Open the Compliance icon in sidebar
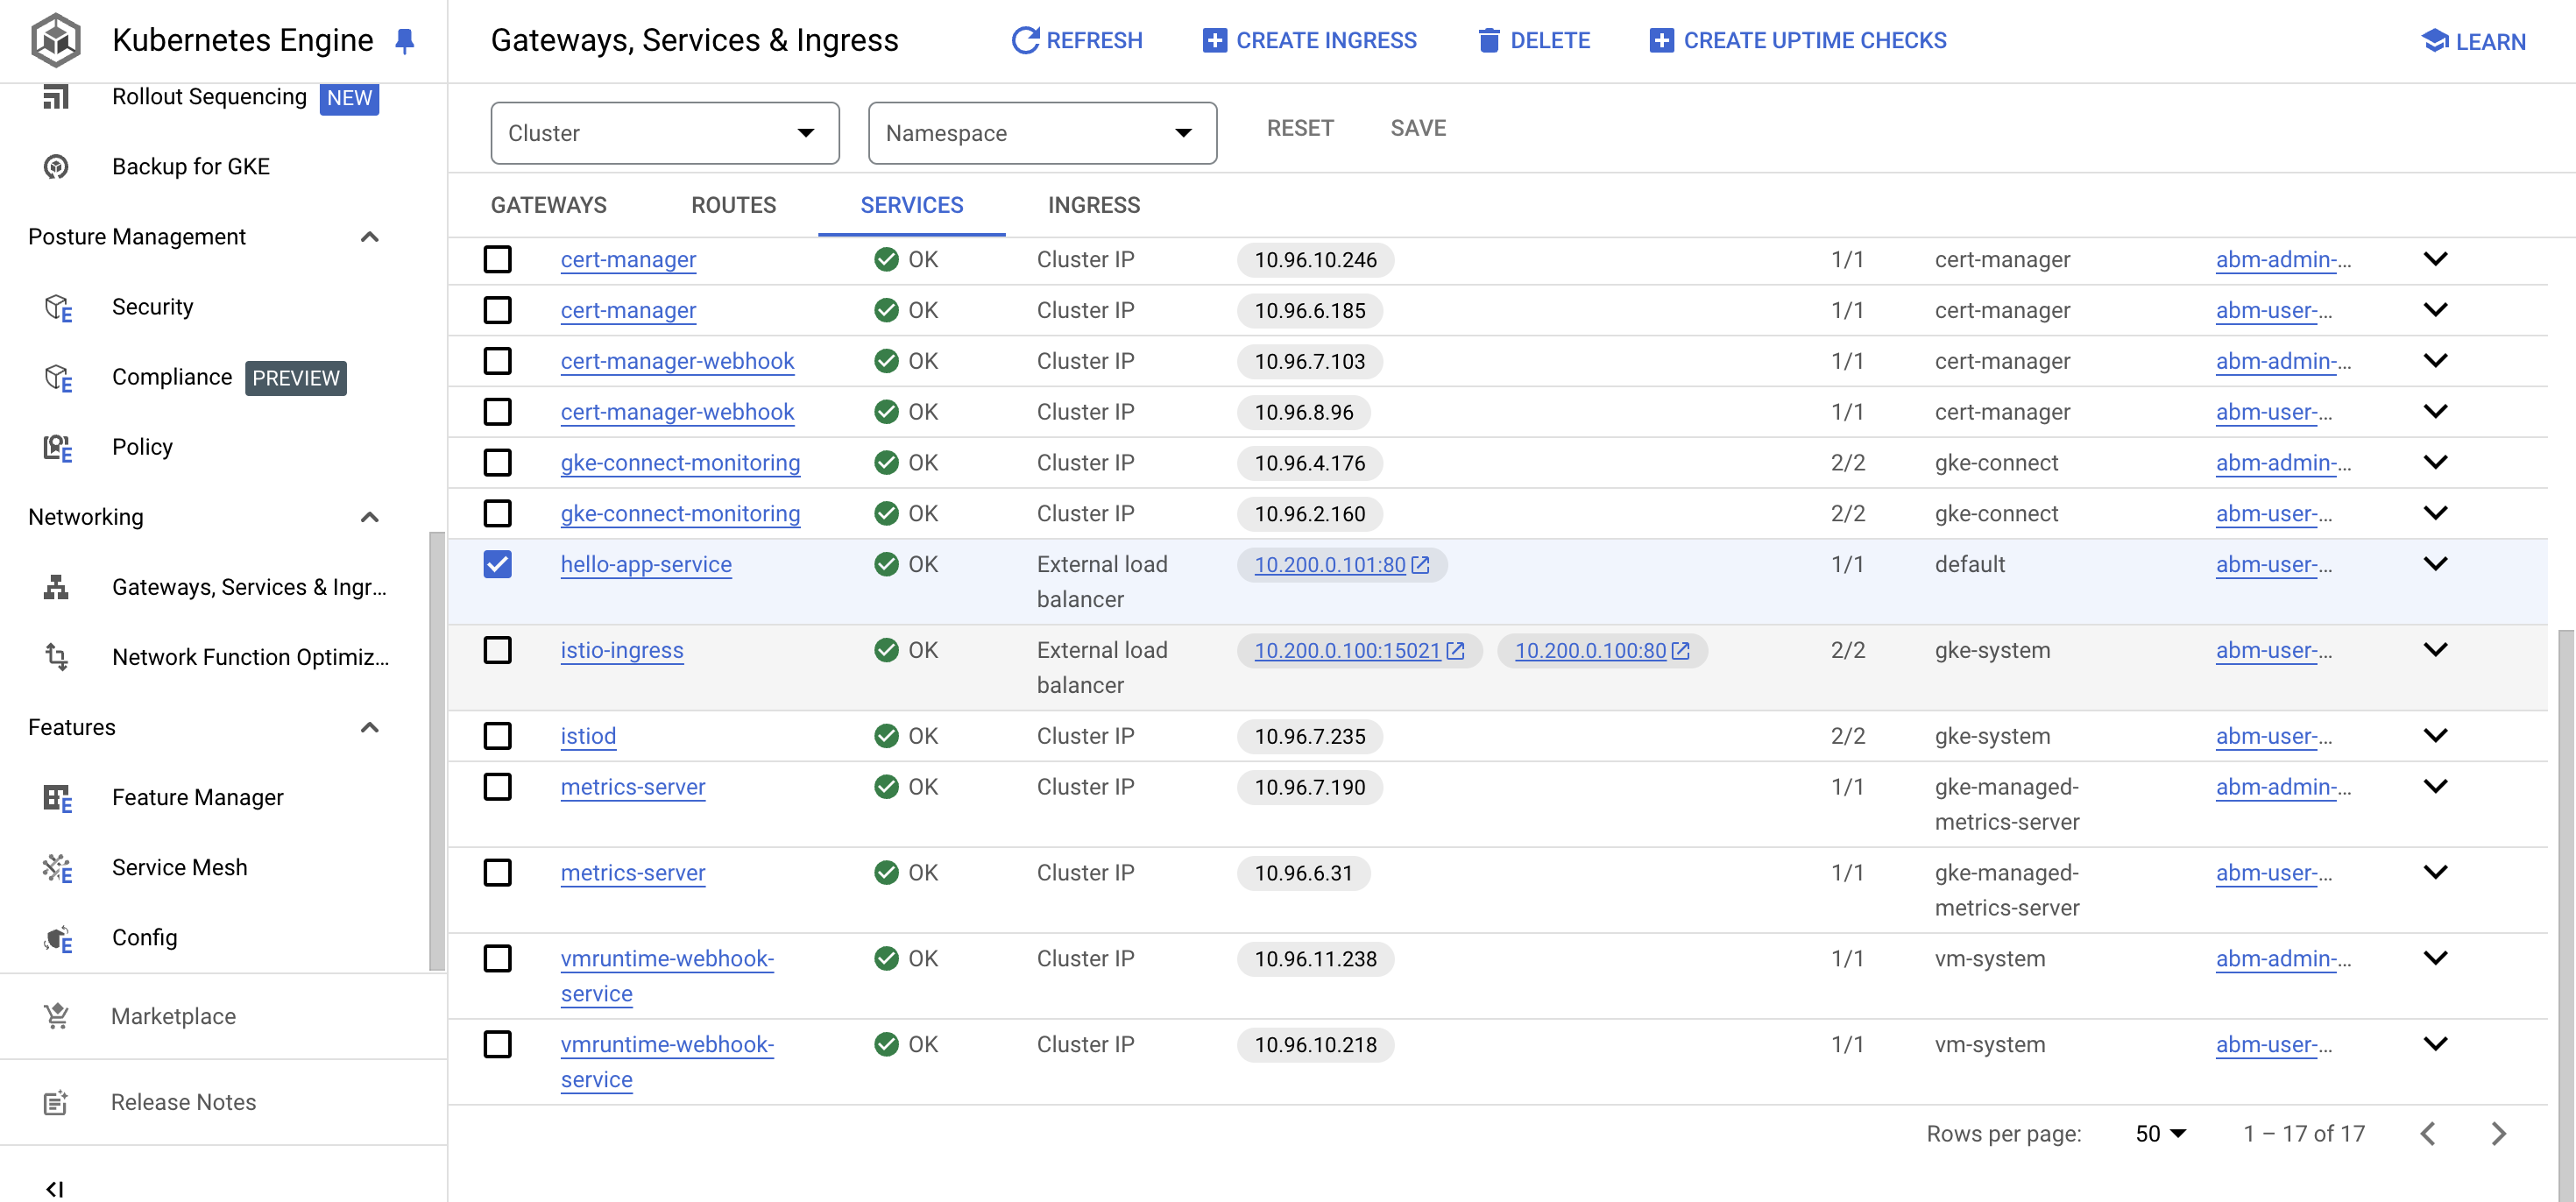 point(58,377)
